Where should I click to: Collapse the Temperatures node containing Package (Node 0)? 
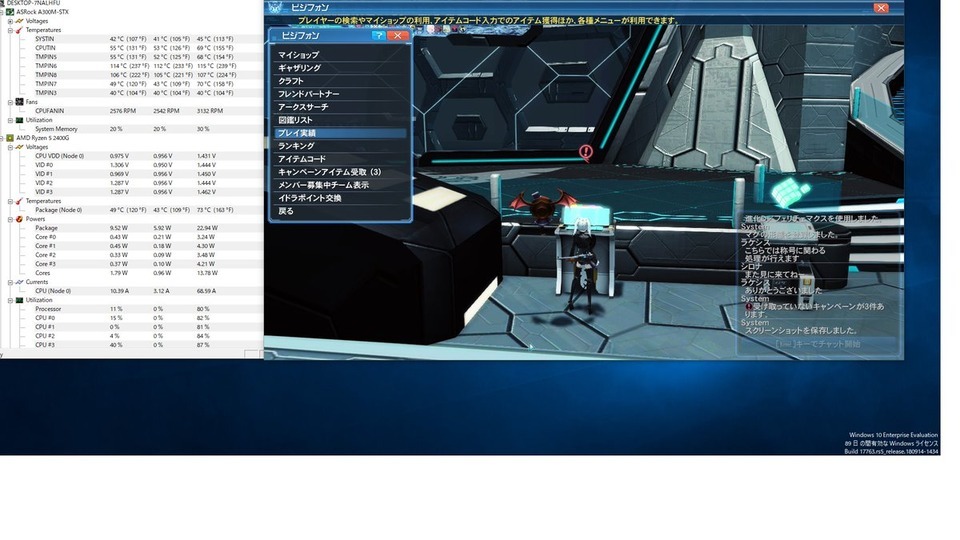(10, 201)
